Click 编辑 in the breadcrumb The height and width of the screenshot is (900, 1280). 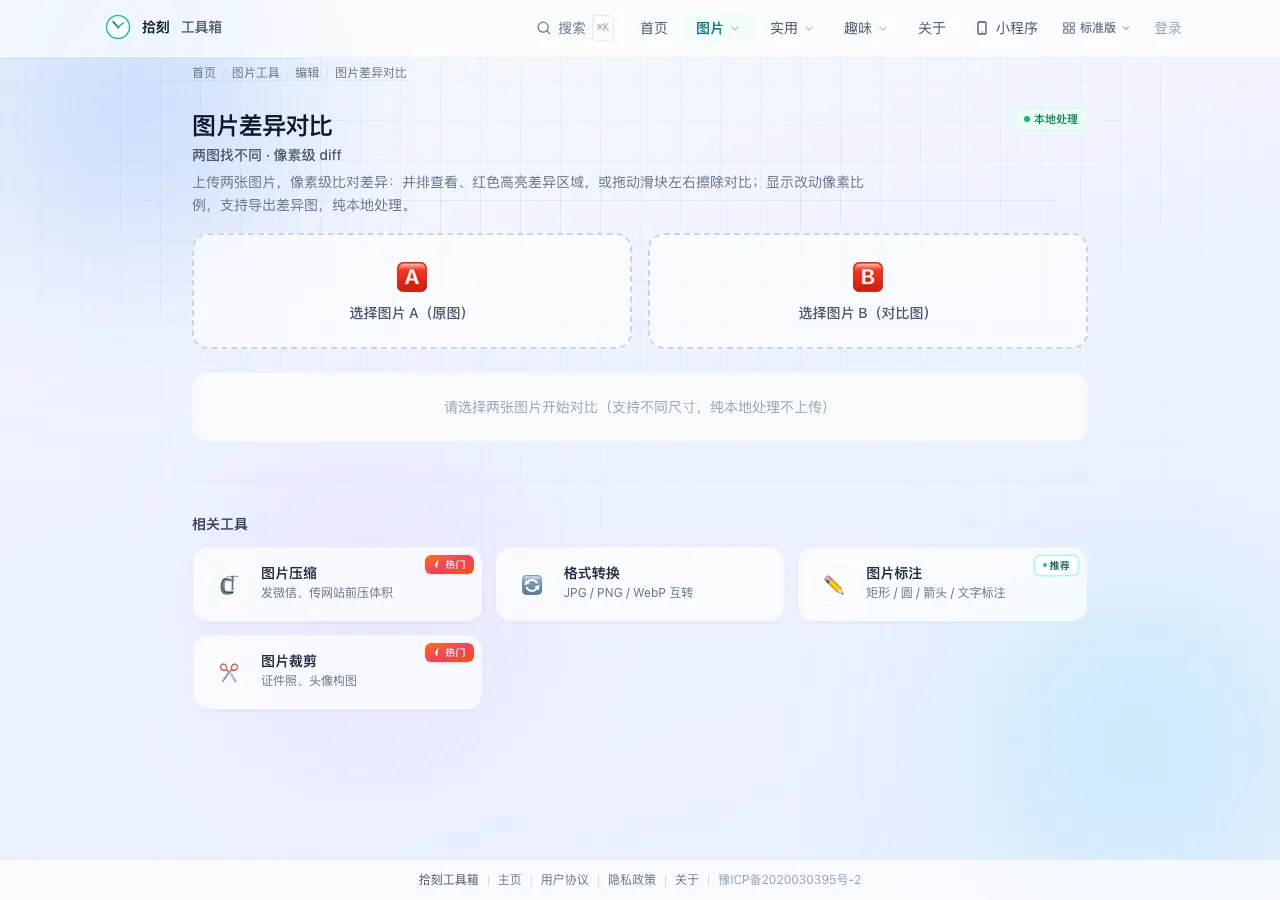307,73
